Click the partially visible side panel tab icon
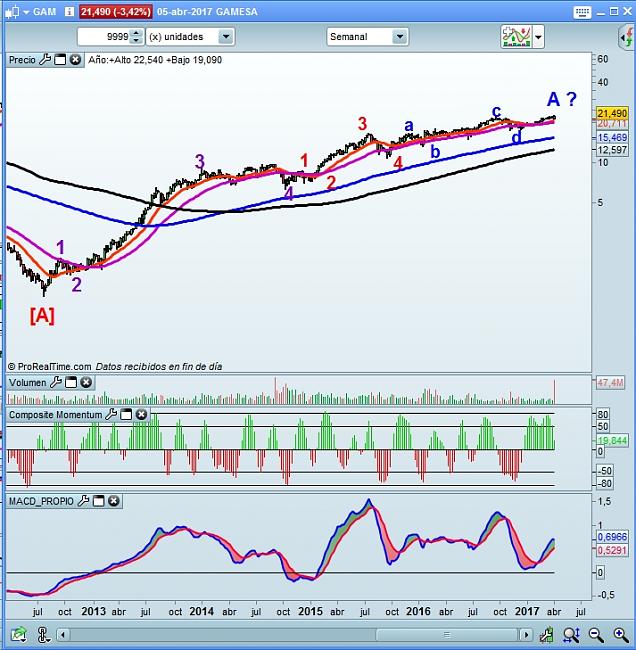This screenshot has height=650, width=636. point(627,37)
